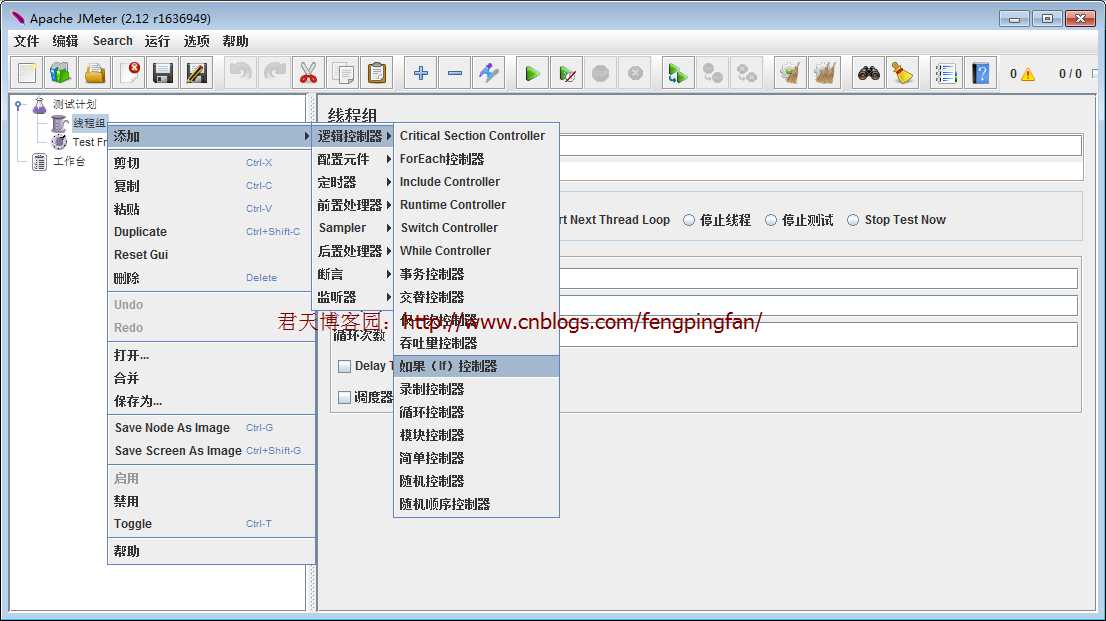Click the Save As toolbar icon
Image resolution: width=1106 pixels, height=621 pixels.
pyautogui.click(x=197, y=73)
